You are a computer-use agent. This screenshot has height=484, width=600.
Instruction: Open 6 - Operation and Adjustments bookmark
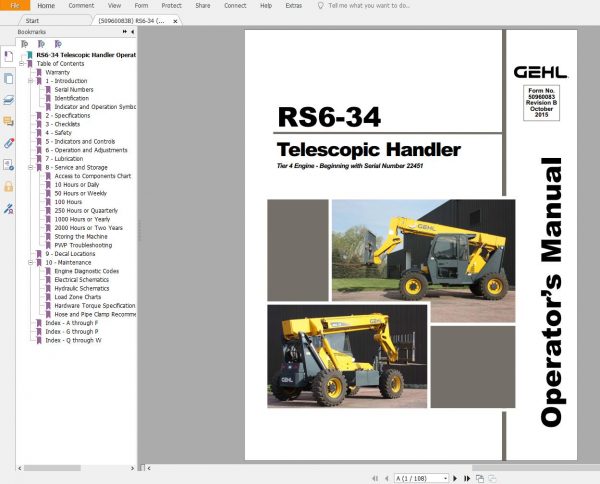(86, 150)
